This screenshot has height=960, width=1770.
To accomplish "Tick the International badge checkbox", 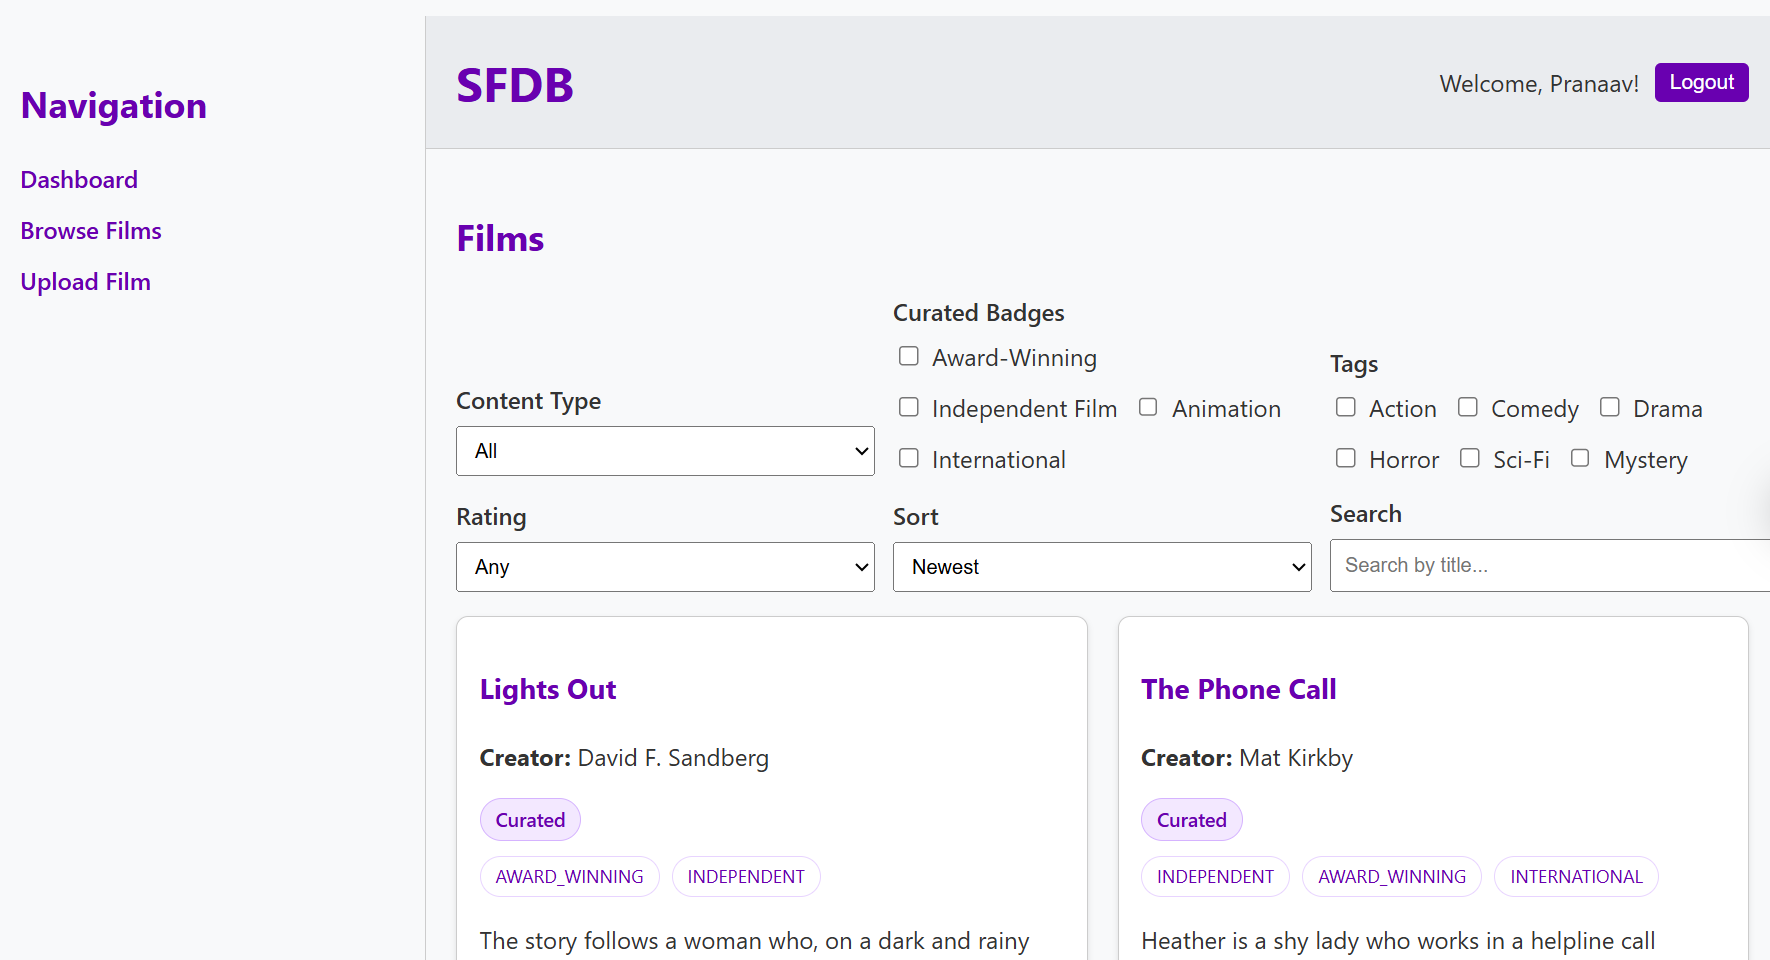I will [x=909, y=458].
